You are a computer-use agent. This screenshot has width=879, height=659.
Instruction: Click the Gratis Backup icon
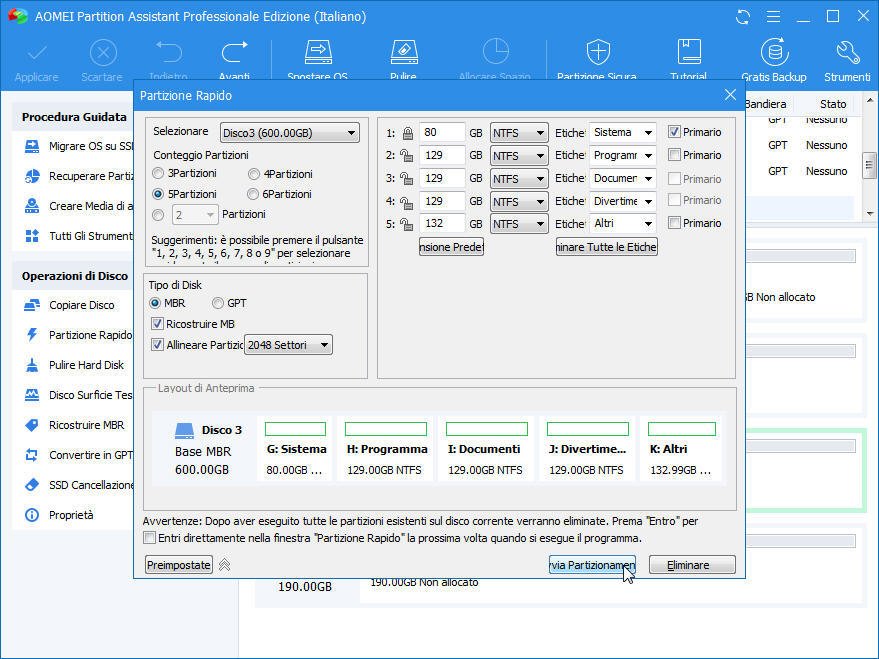(773, 53)
